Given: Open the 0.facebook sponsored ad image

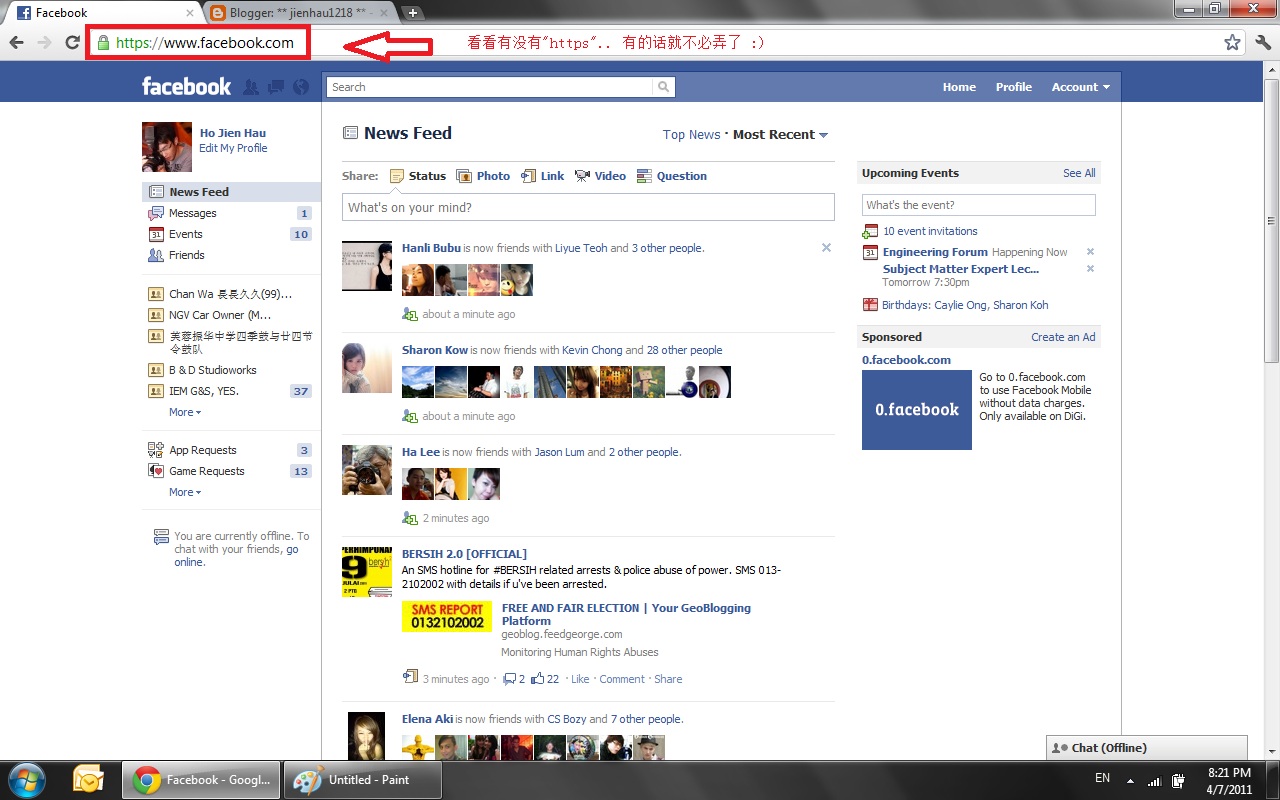Looking at the screenshot, I should (x=917, y=410).
